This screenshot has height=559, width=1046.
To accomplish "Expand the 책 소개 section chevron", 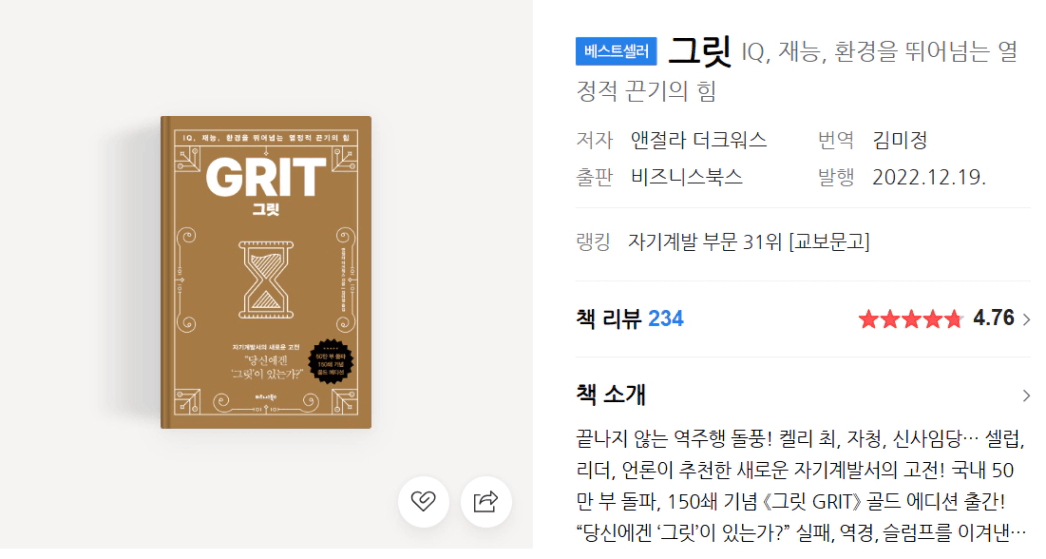I will click(1025, 396).
